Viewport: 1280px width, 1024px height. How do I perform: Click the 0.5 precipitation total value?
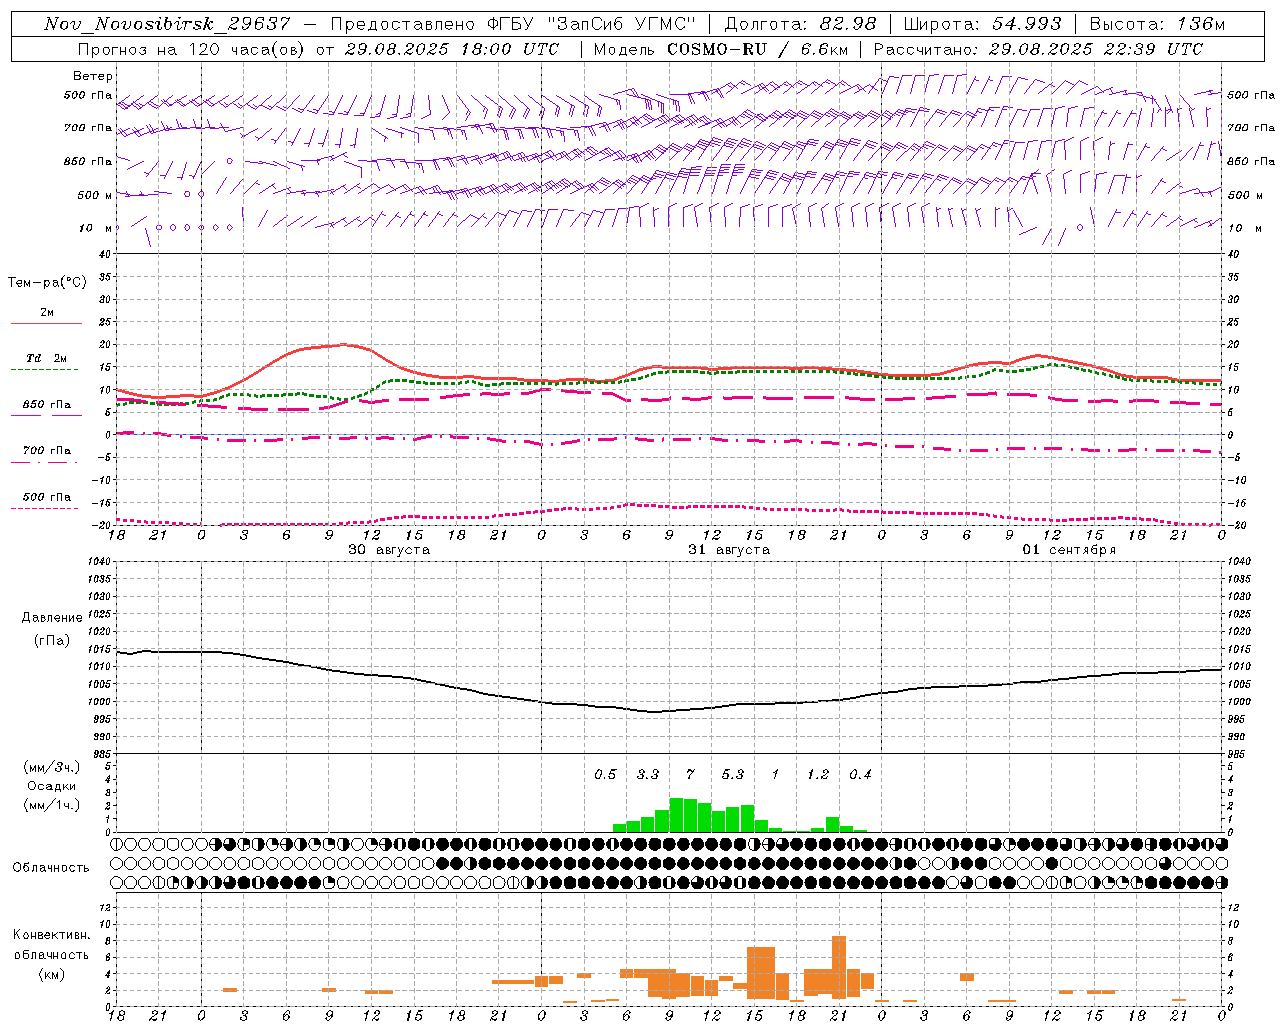pos(605,774)
